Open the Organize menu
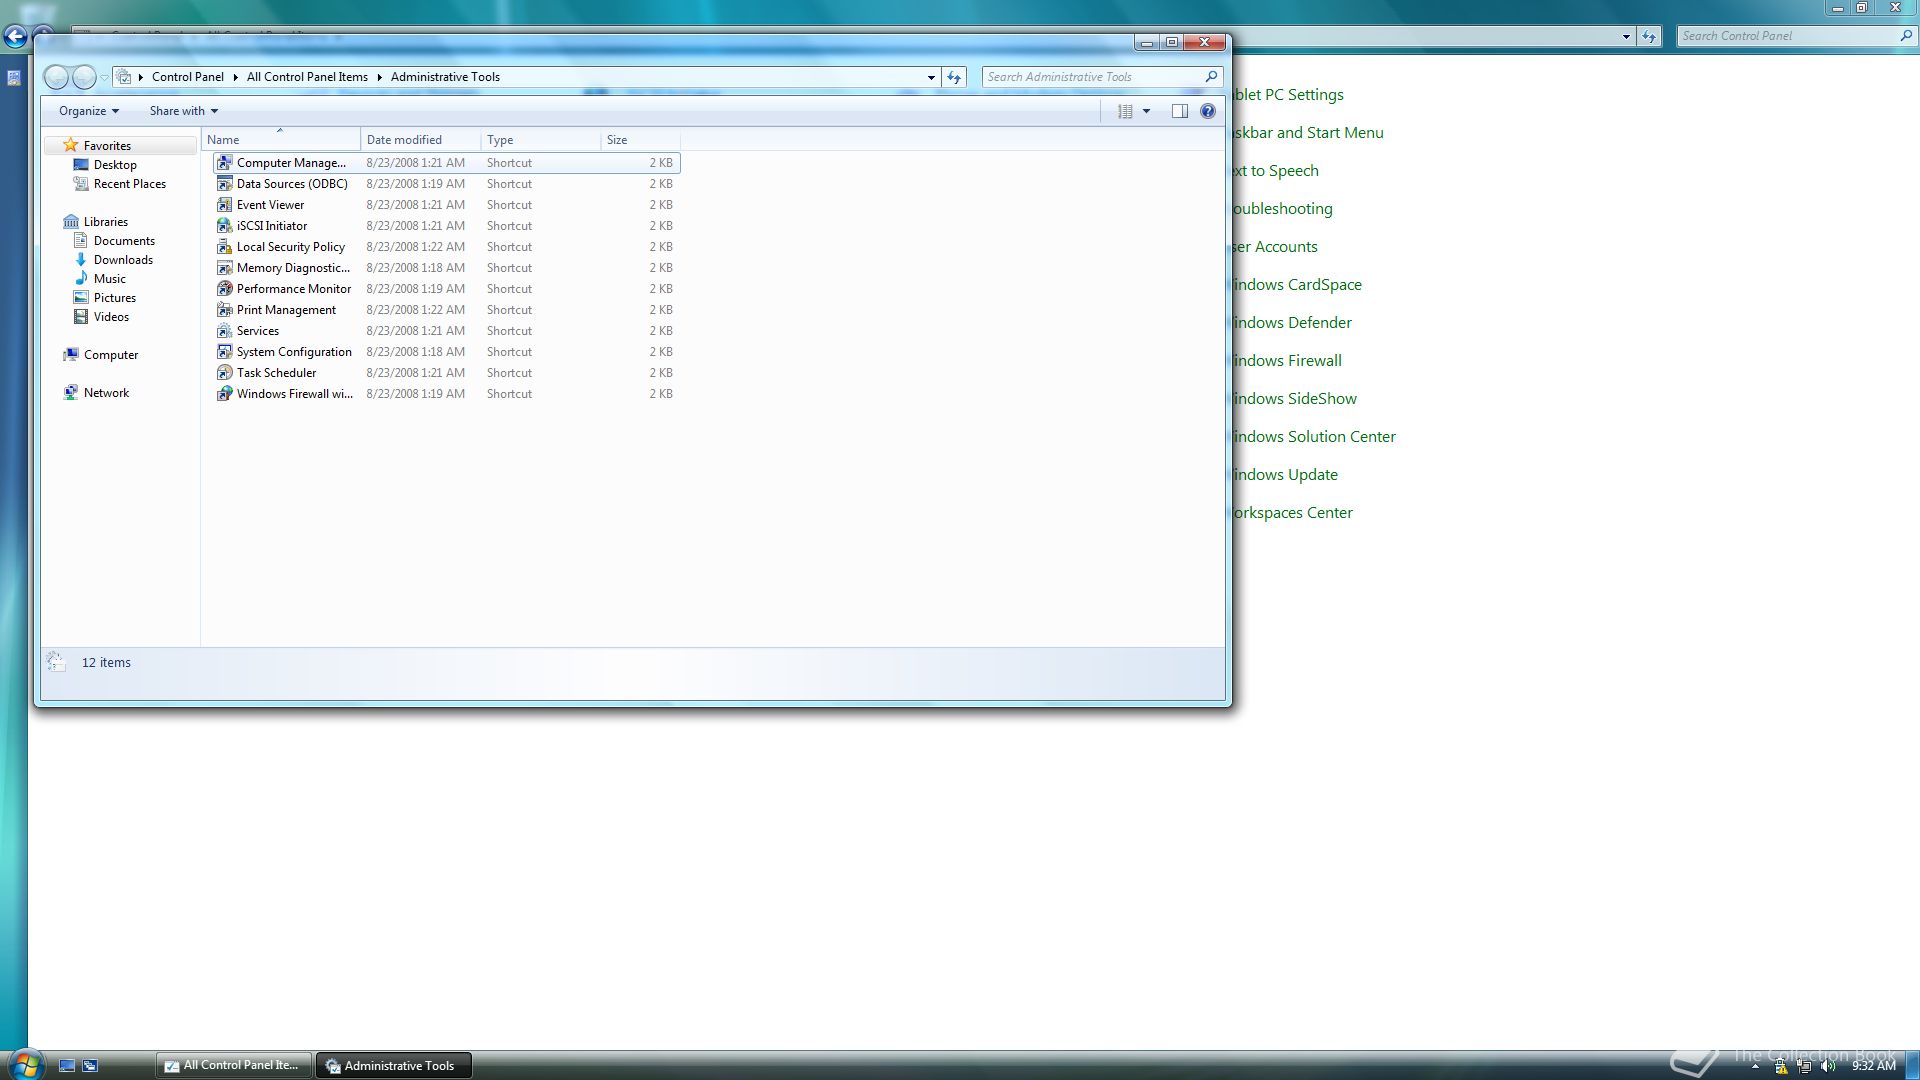This screenshot has width=1920, height=1080. tap(89, 111)
